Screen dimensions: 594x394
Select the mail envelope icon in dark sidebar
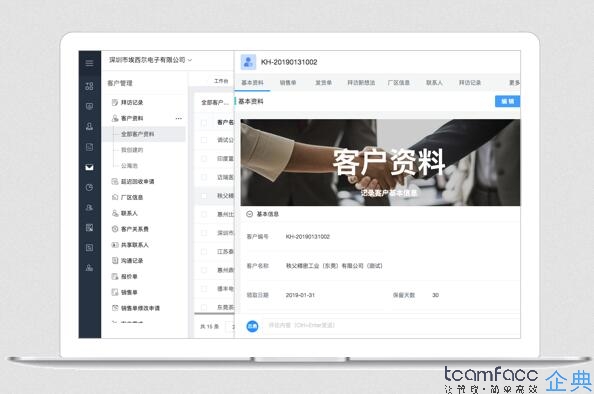tap(89, 167)
